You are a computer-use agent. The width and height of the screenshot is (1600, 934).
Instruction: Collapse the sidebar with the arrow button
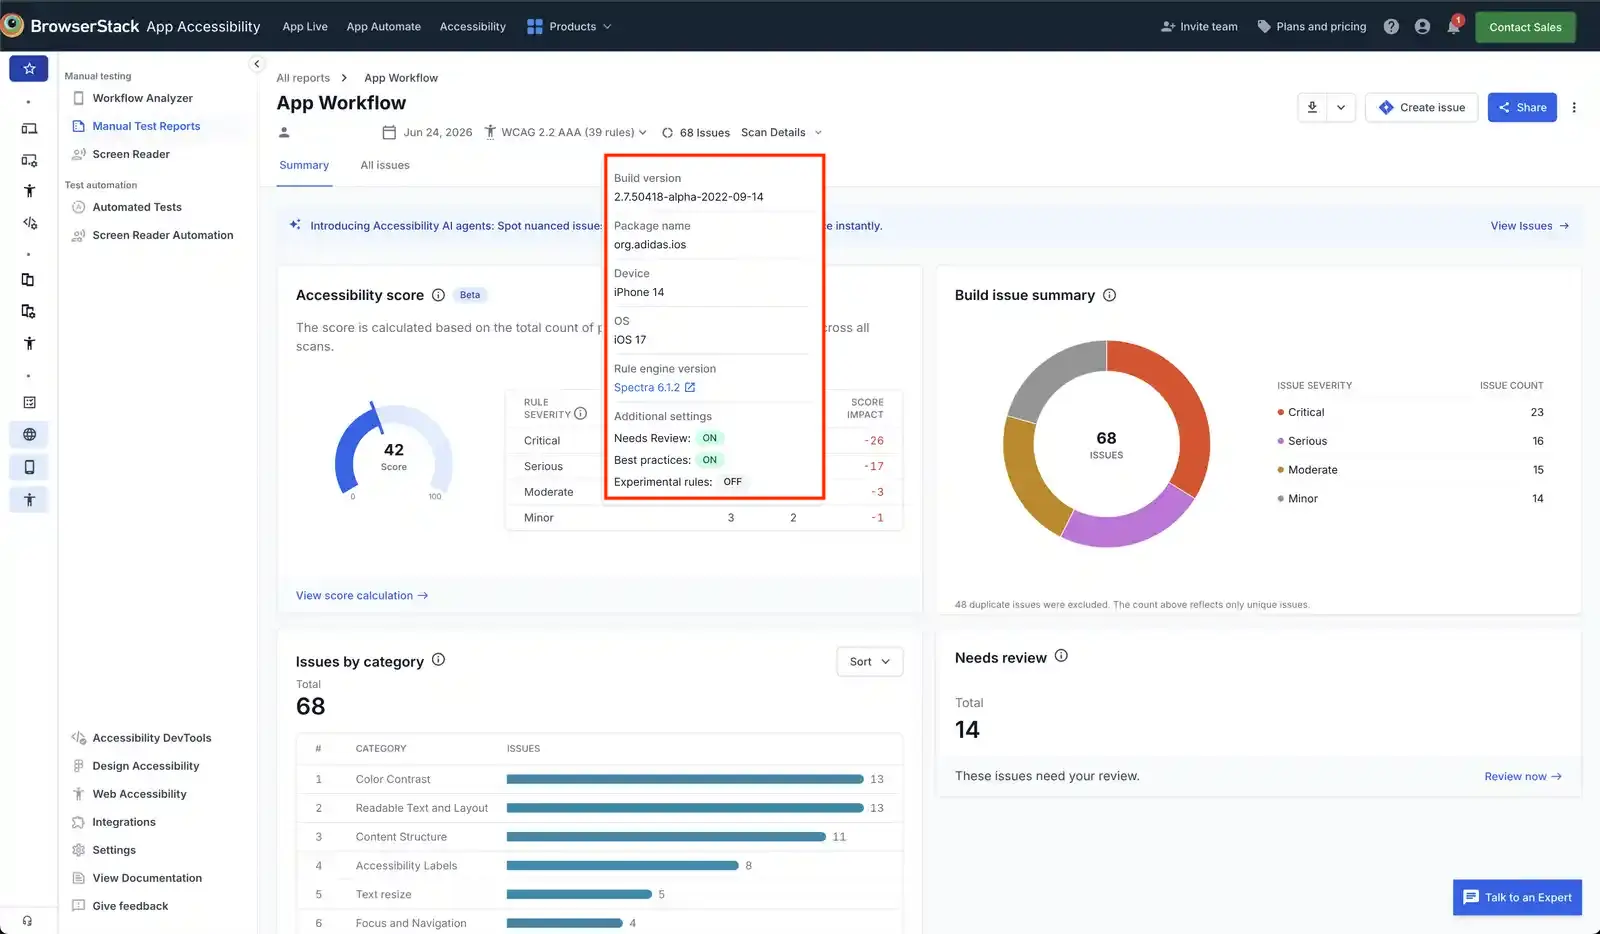click(256, 64)
